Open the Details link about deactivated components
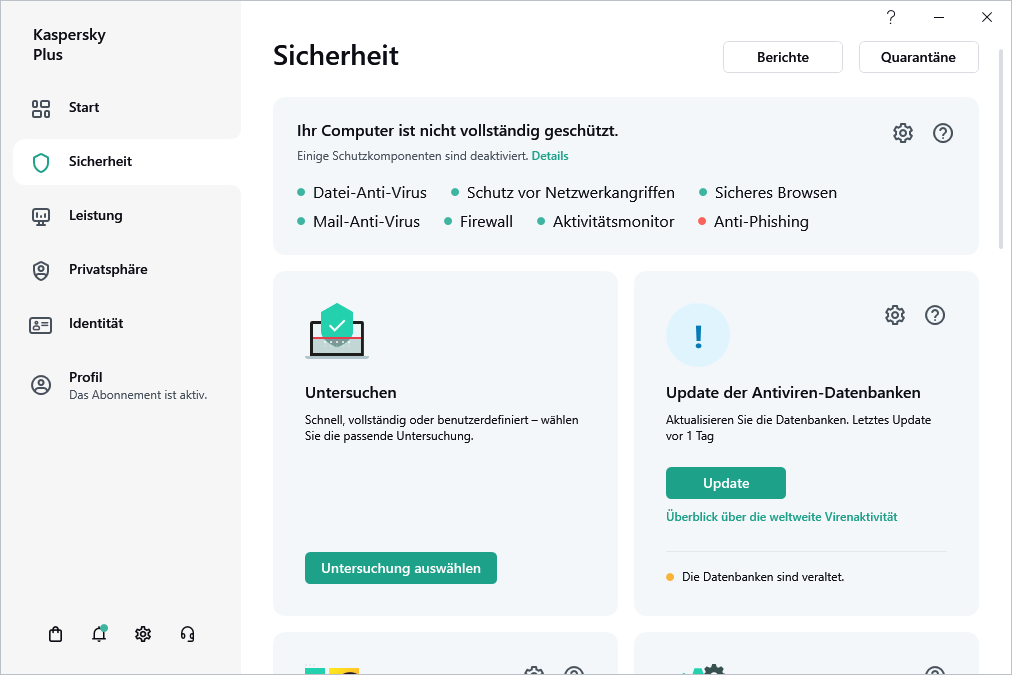This screenshot has height=675, width=1012. (549, 155)
